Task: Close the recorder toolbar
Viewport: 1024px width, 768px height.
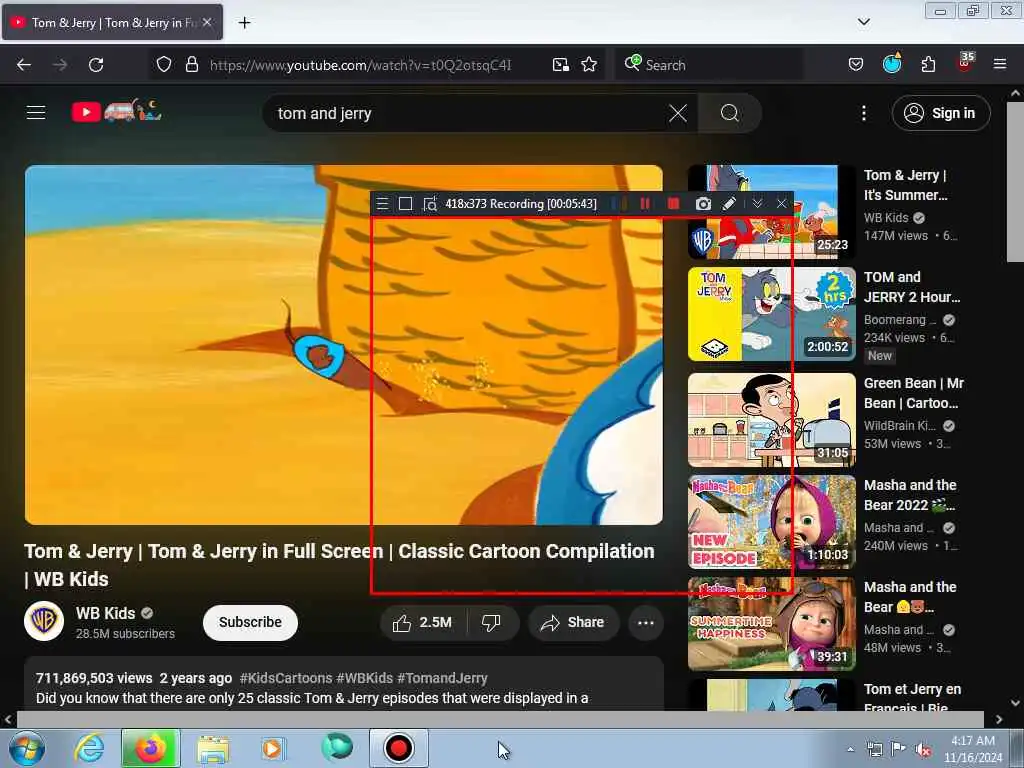Action: [782, 204]
